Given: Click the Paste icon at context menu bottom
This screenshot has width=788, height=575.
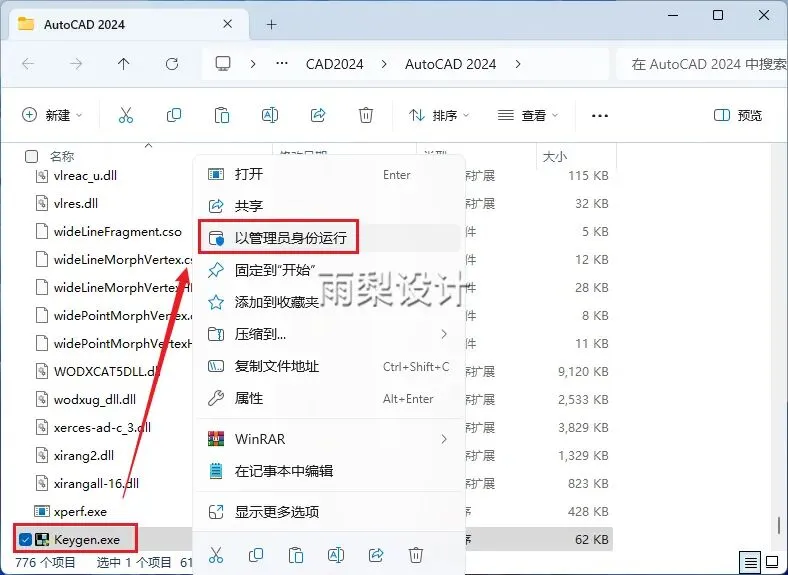Looking at the screenshot, I should point(296,555).
